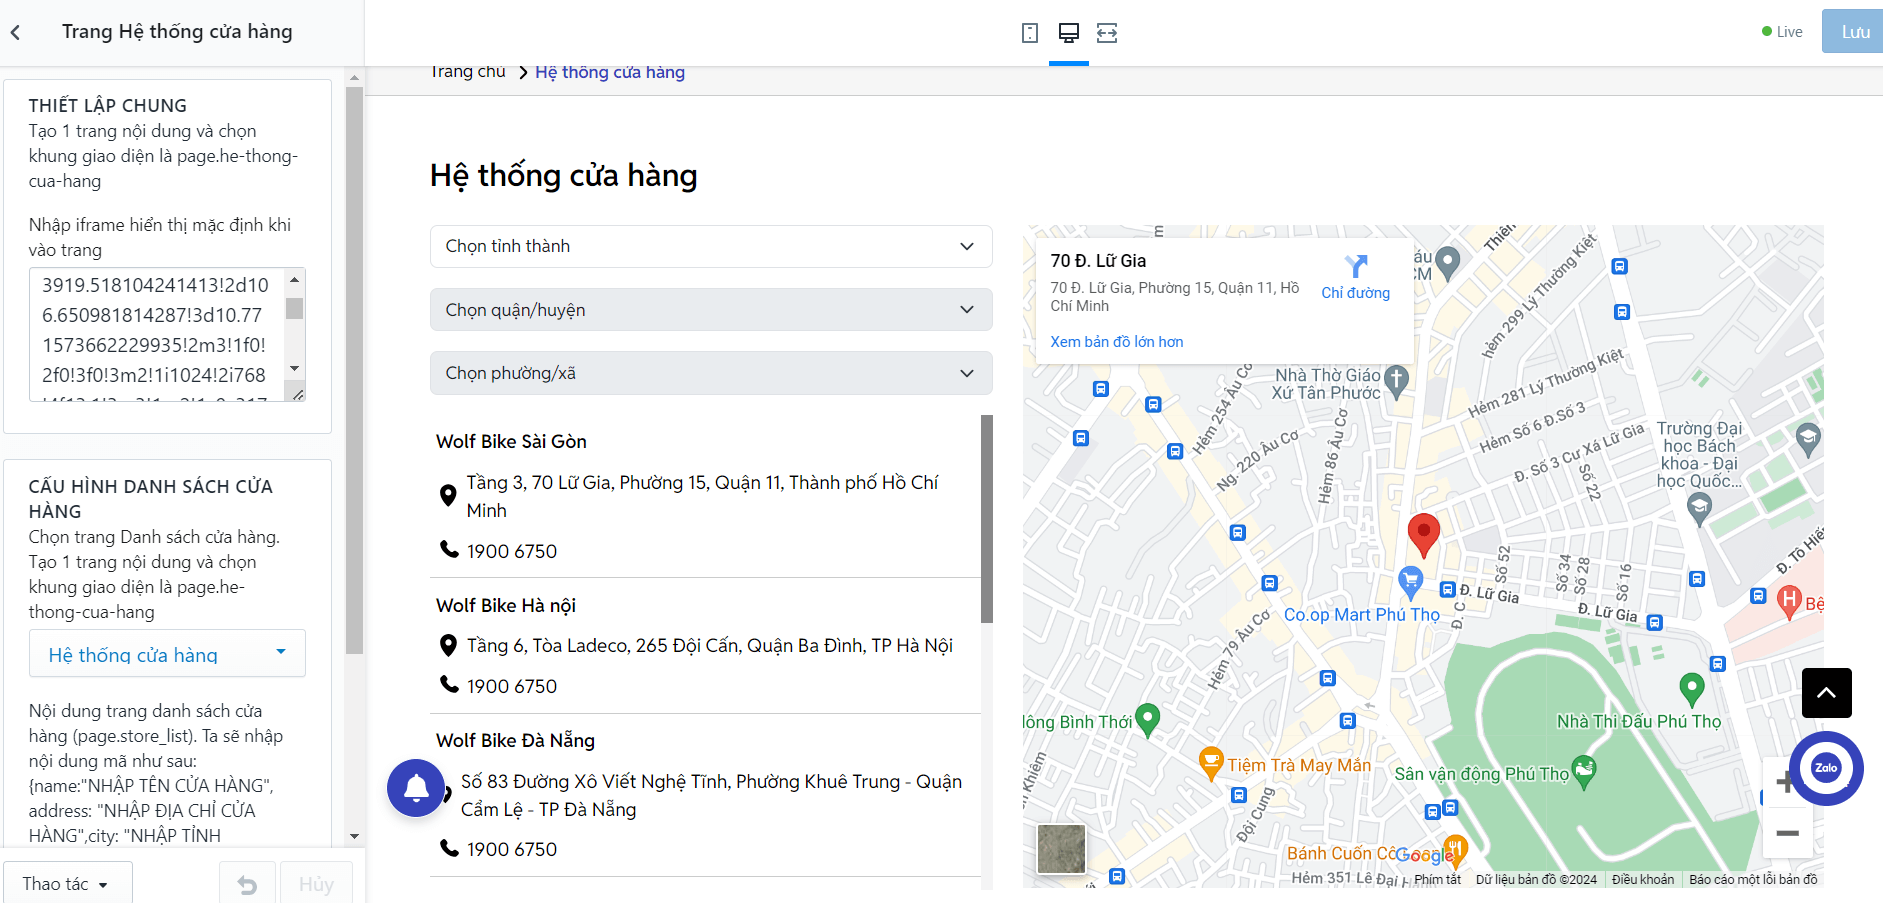Click the iframe textarea scroll-down arrow
Viewport: 1883px width, 903px height.
pyautogui.click(x=294, y=368)
